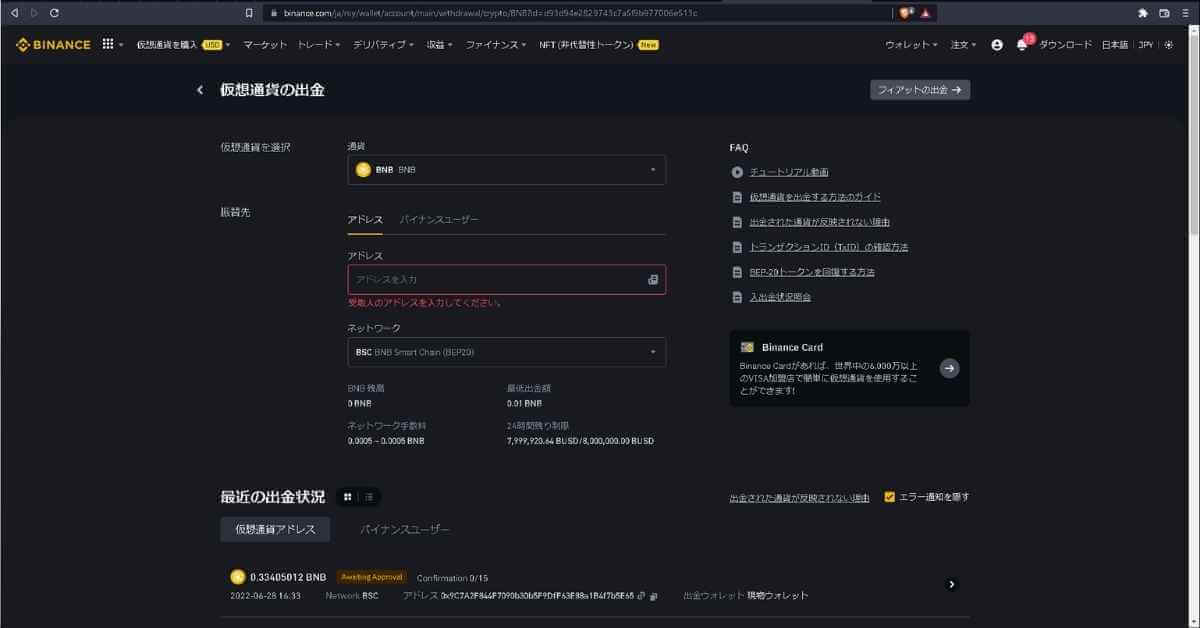Screen dimensions: 1200x628
Task: Open notifications bell icon
Action: 1022,45
